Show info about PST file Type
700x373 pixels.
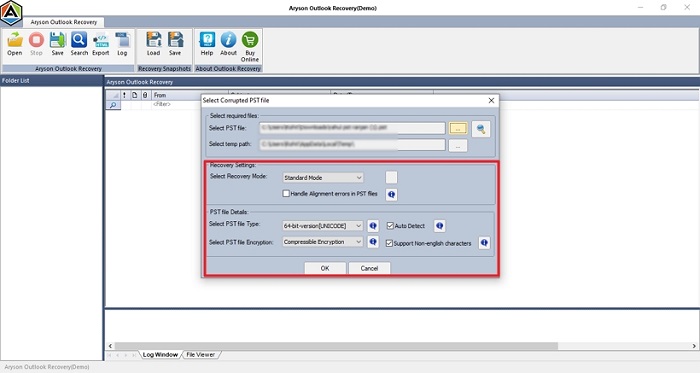coord(373,226)
